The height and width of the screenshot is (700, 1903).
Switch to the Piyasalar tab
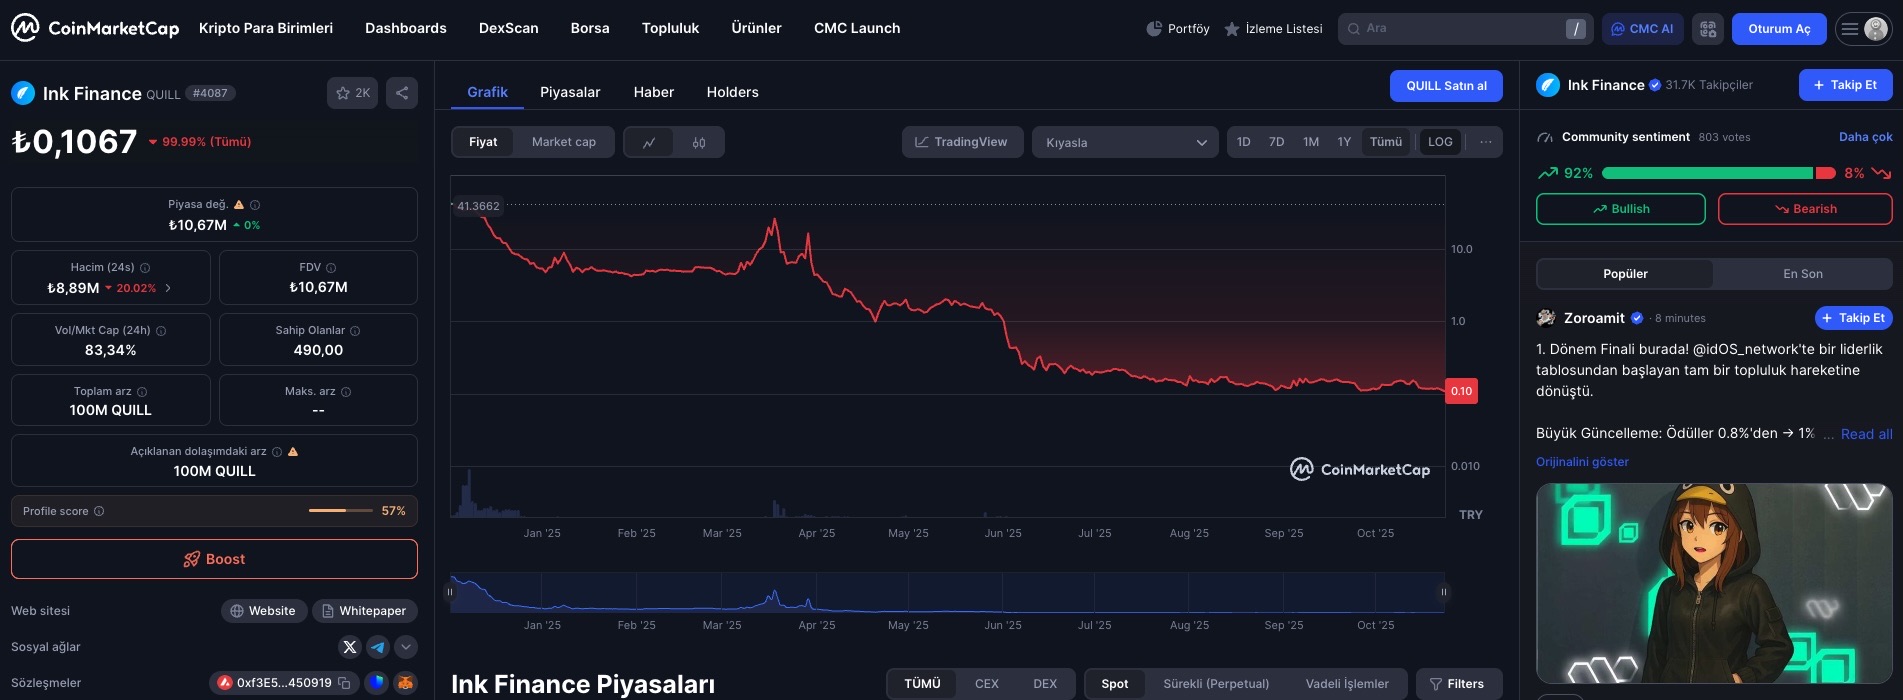570,92
